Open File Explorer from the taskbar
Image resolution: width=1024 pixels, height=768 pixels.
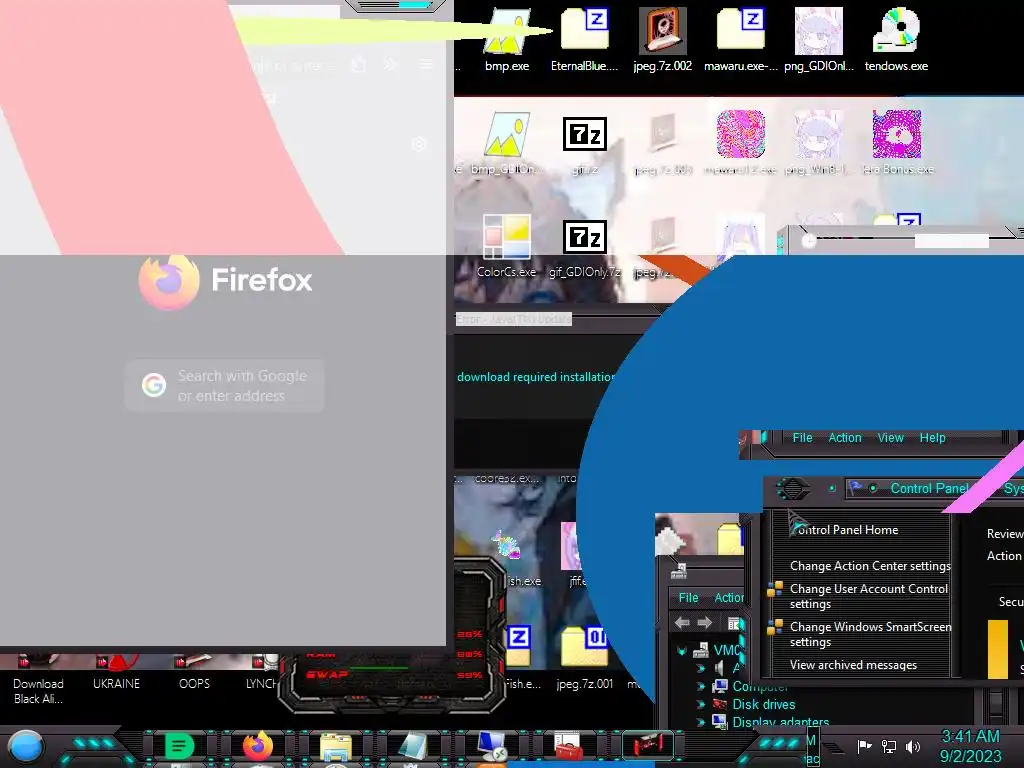tap(336, 747)
